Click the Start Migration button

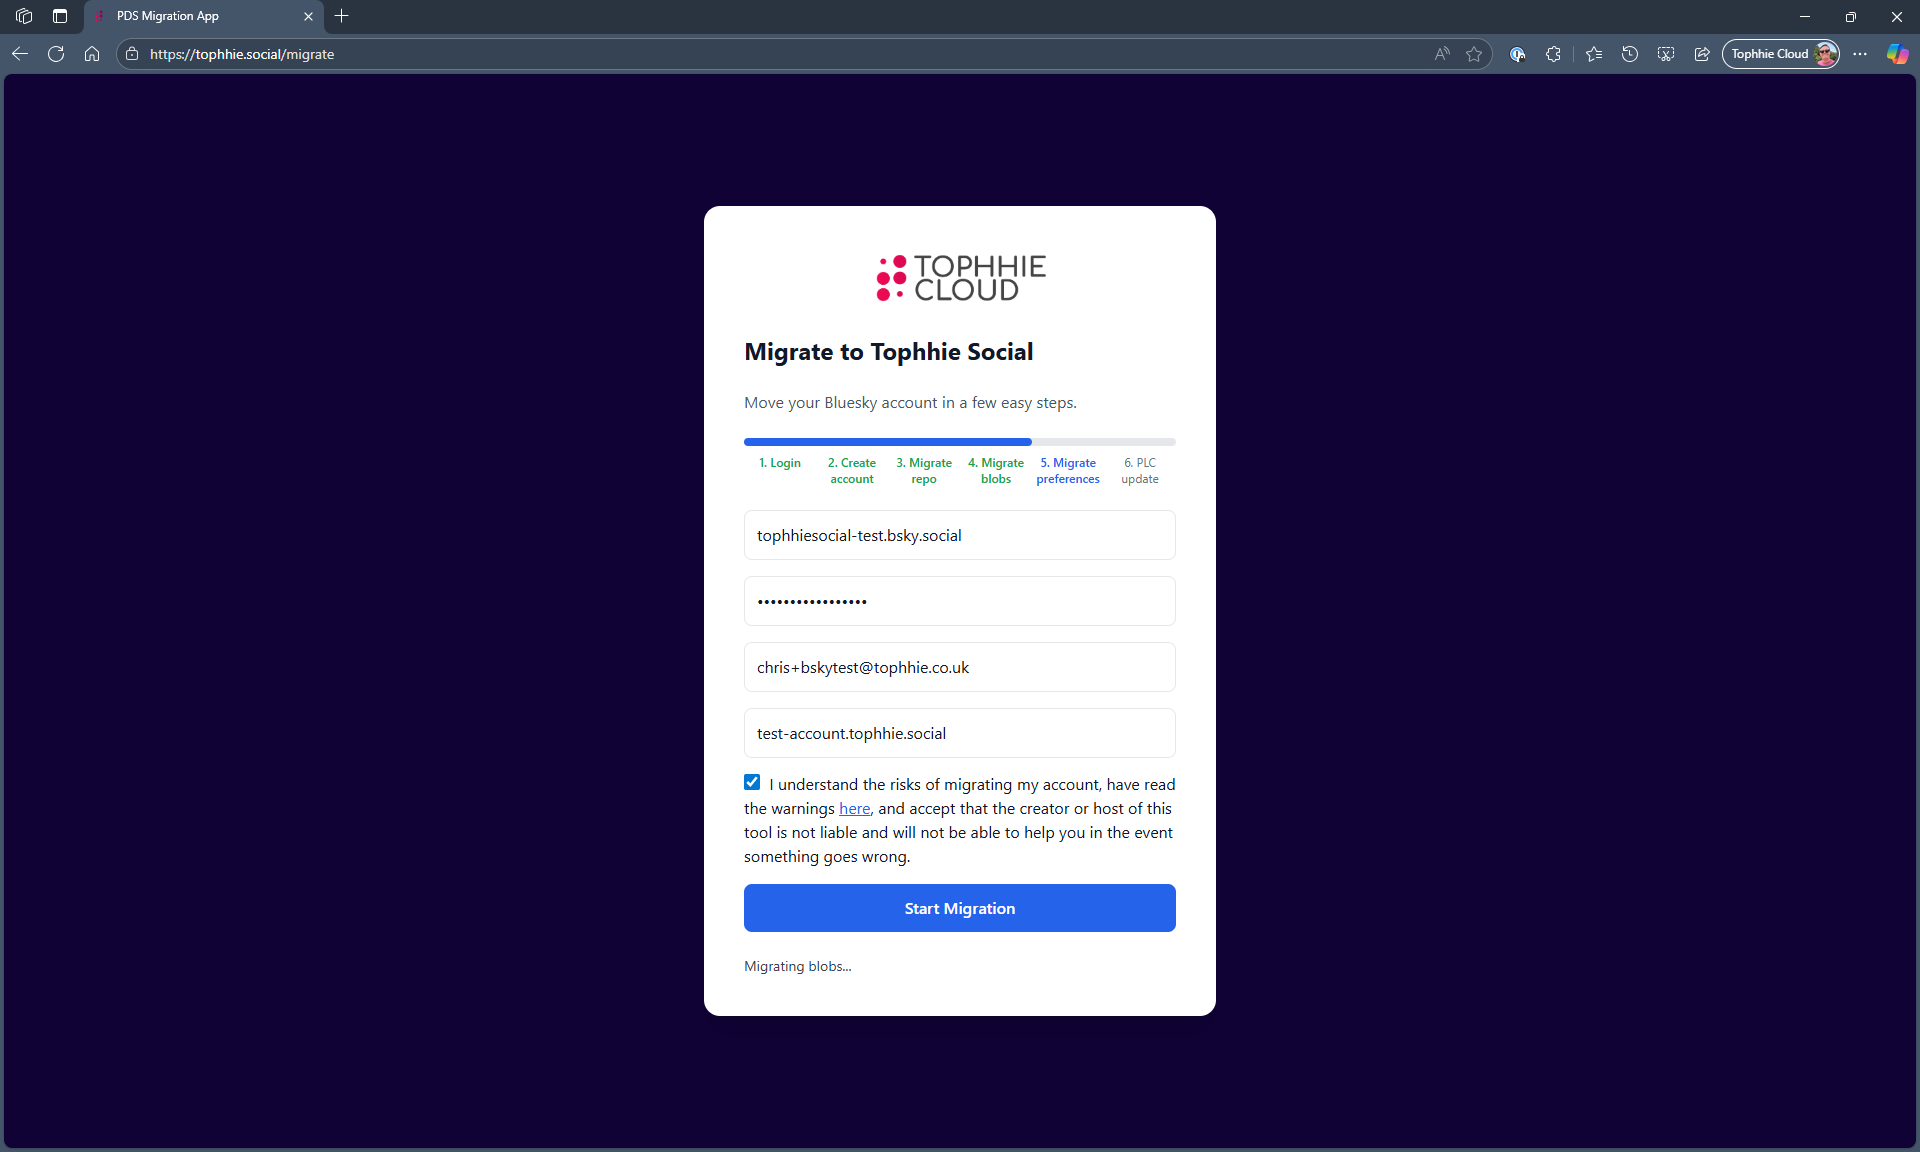(960, 908)
